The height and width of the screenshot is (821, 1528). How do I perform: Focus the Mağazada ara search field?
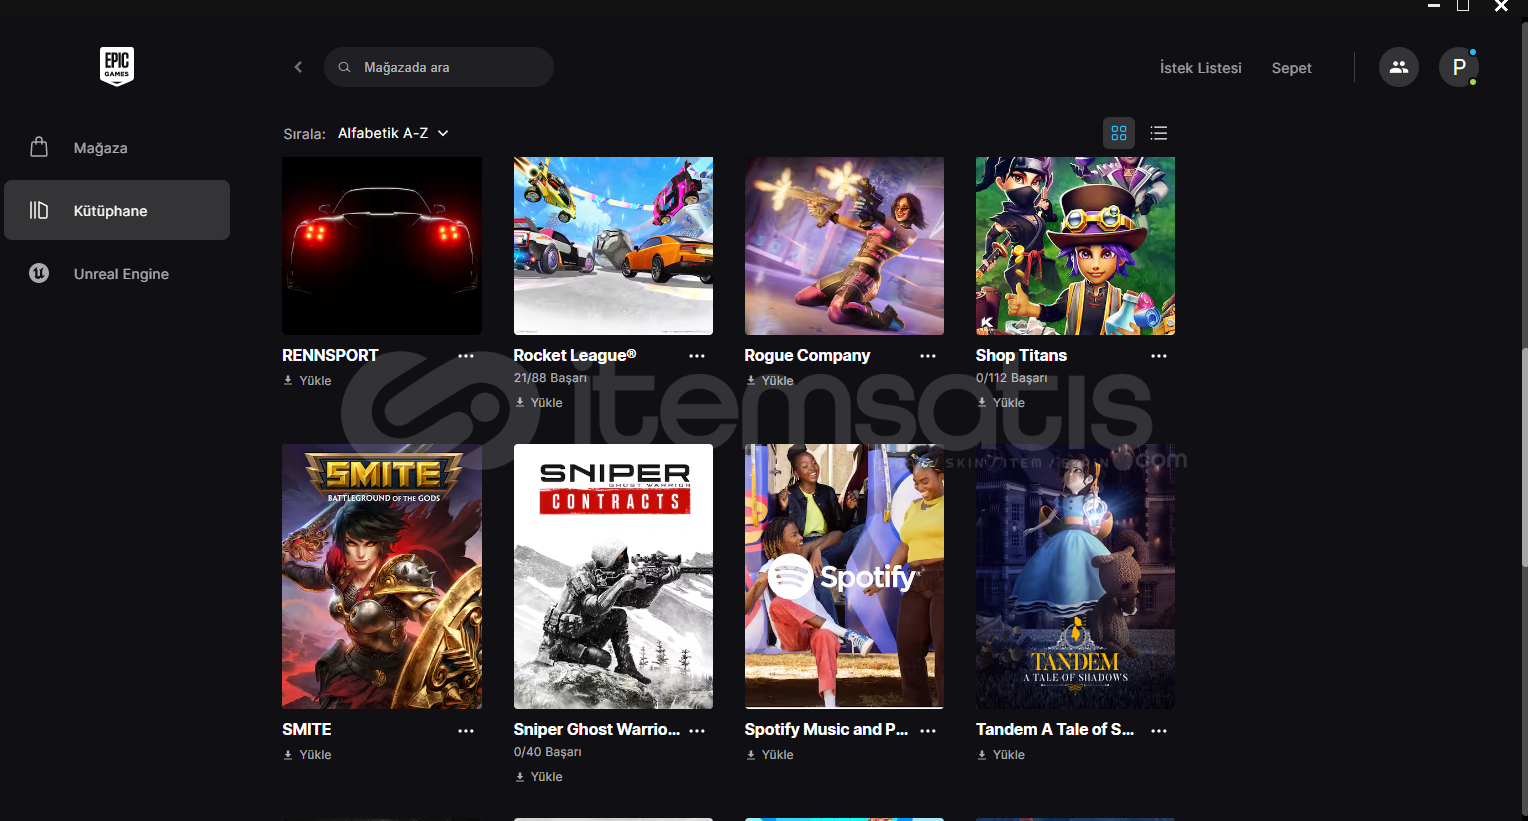[439, 67]
